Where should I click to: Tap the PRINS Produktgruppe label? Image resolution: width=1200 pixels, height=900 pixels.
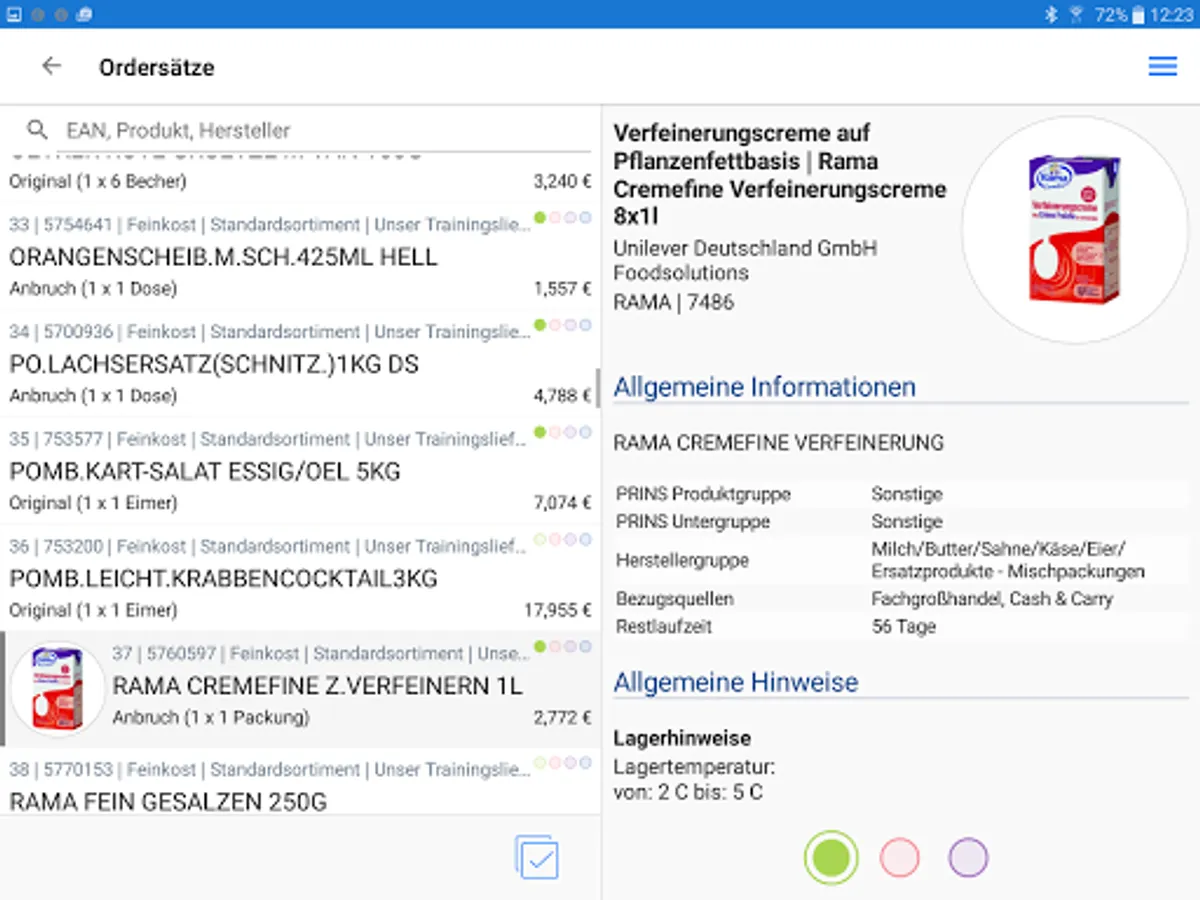coord(703,494)
